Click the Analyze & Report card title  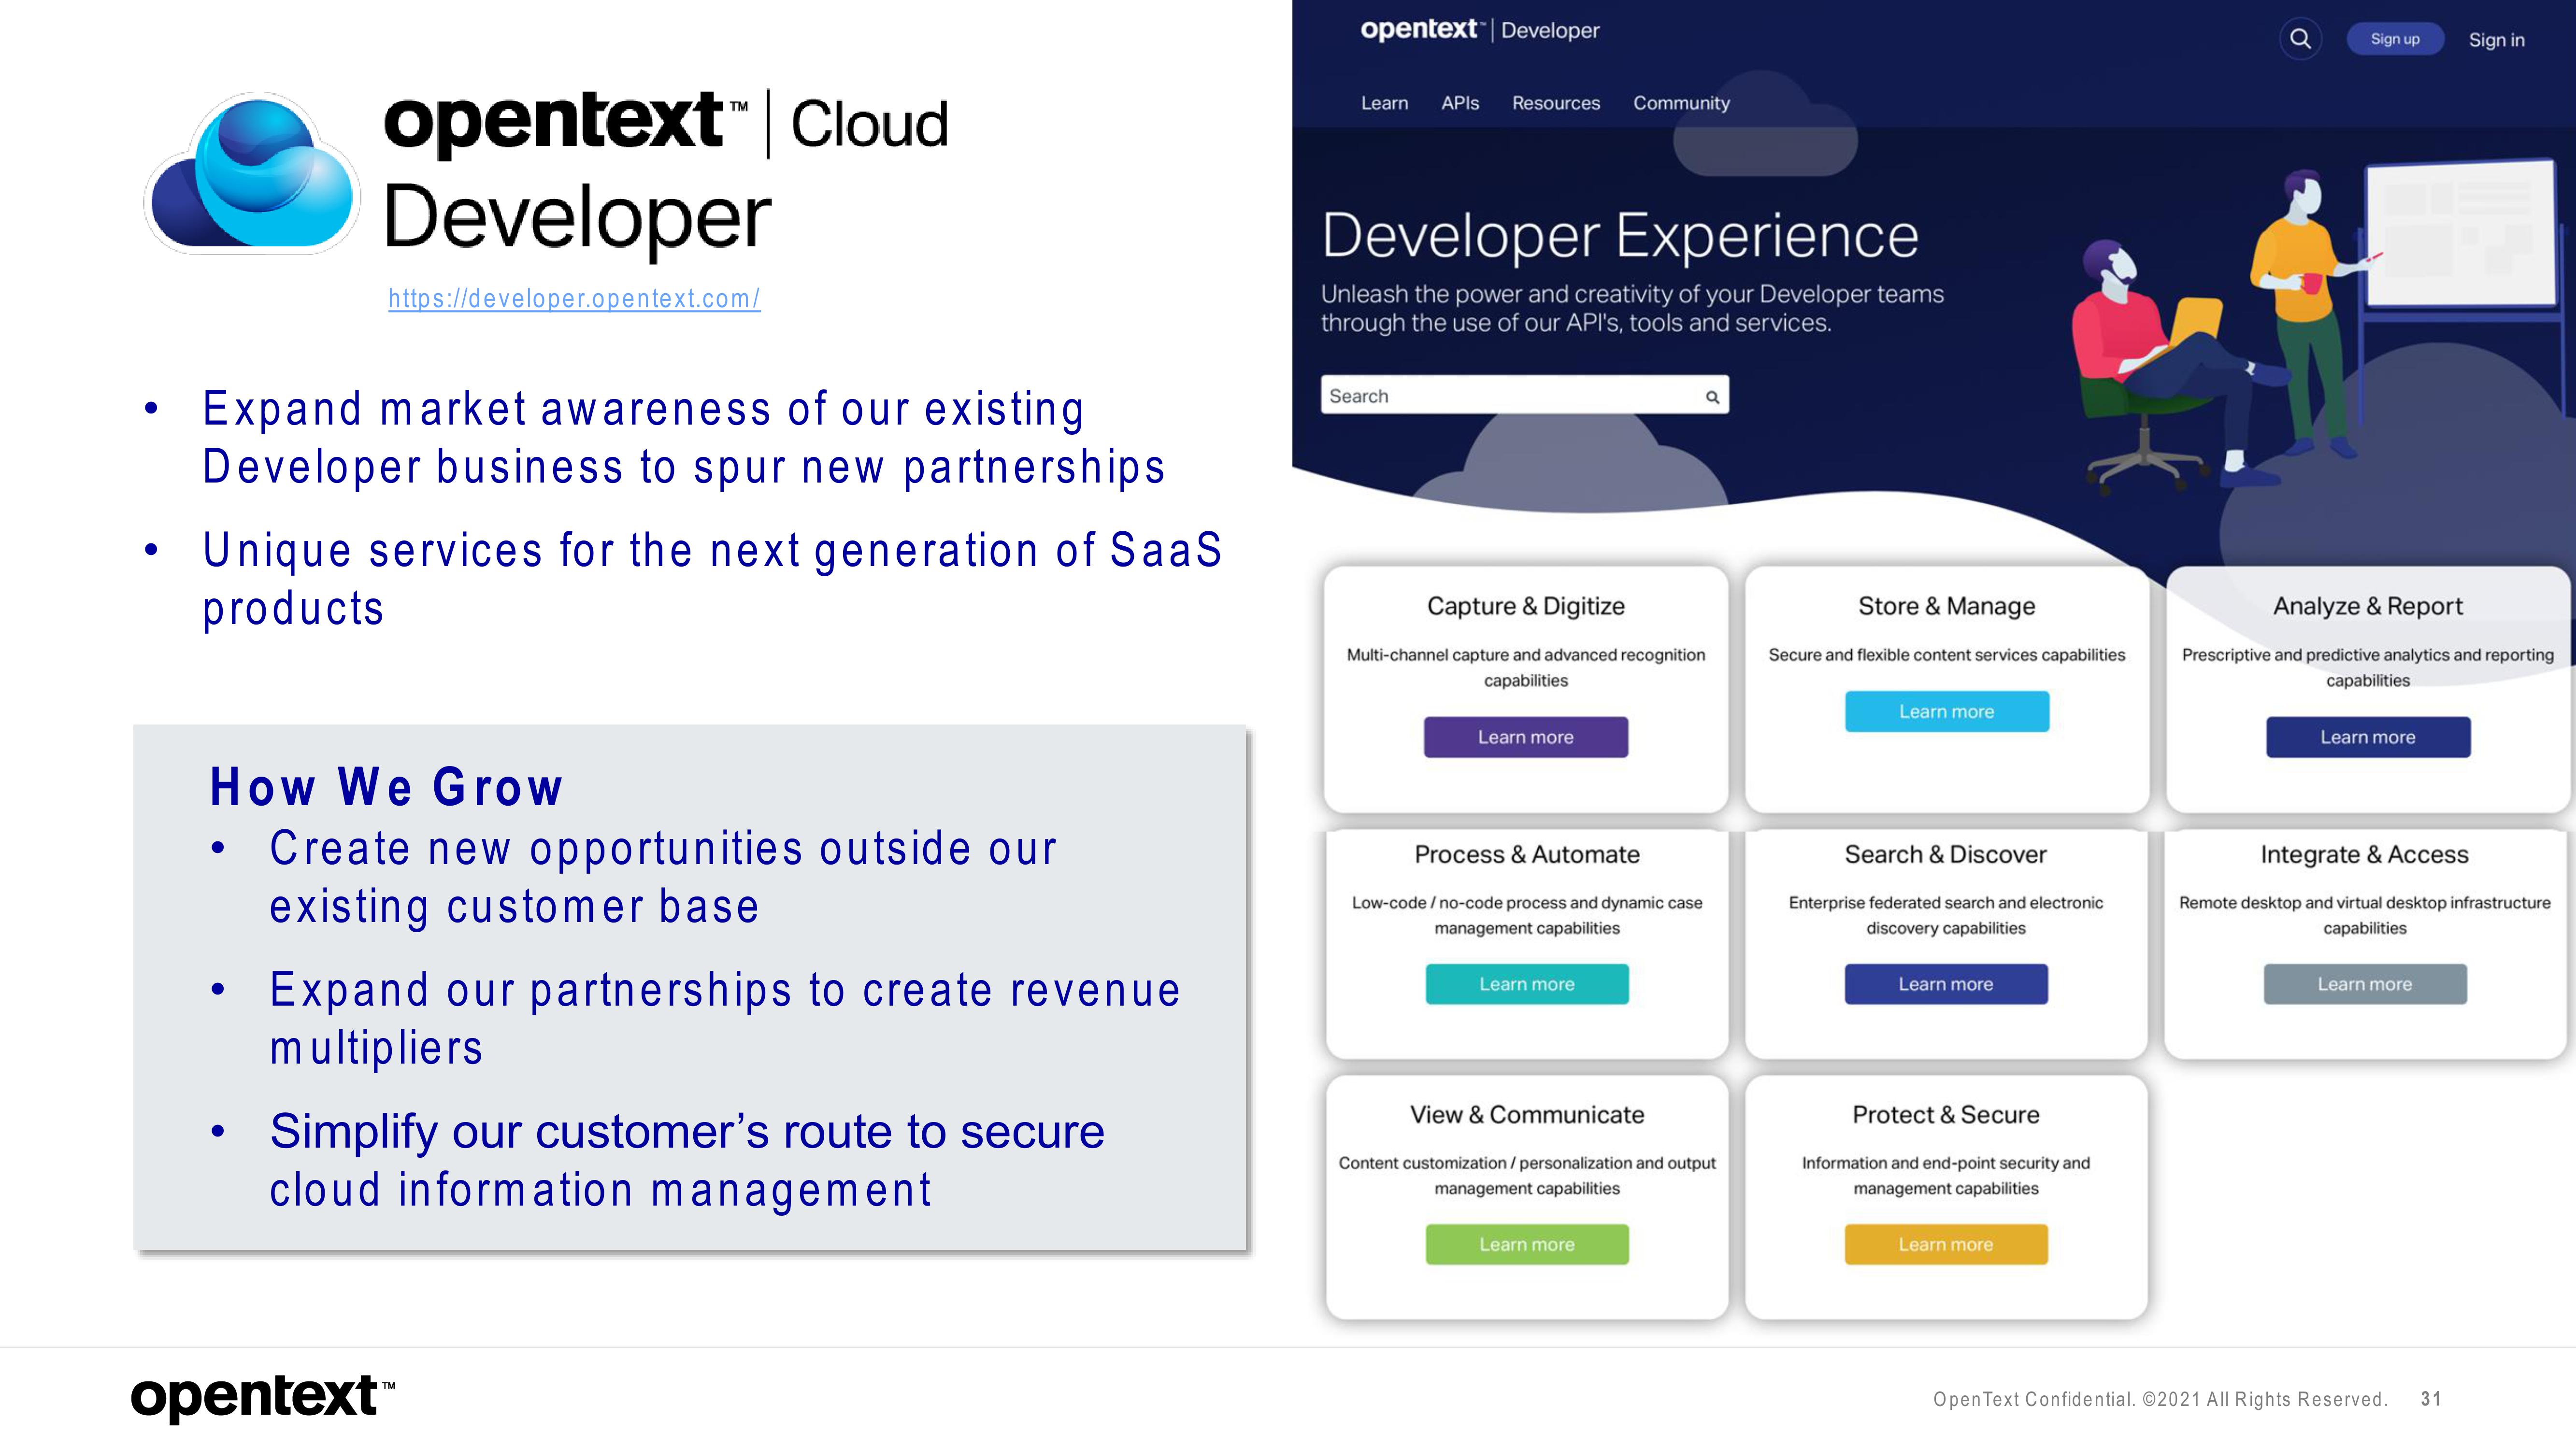(2367, 606)
